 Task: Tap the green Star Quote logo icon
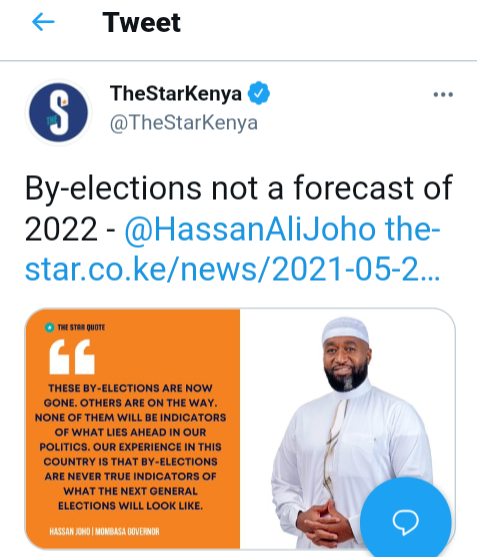click(50, 327)
